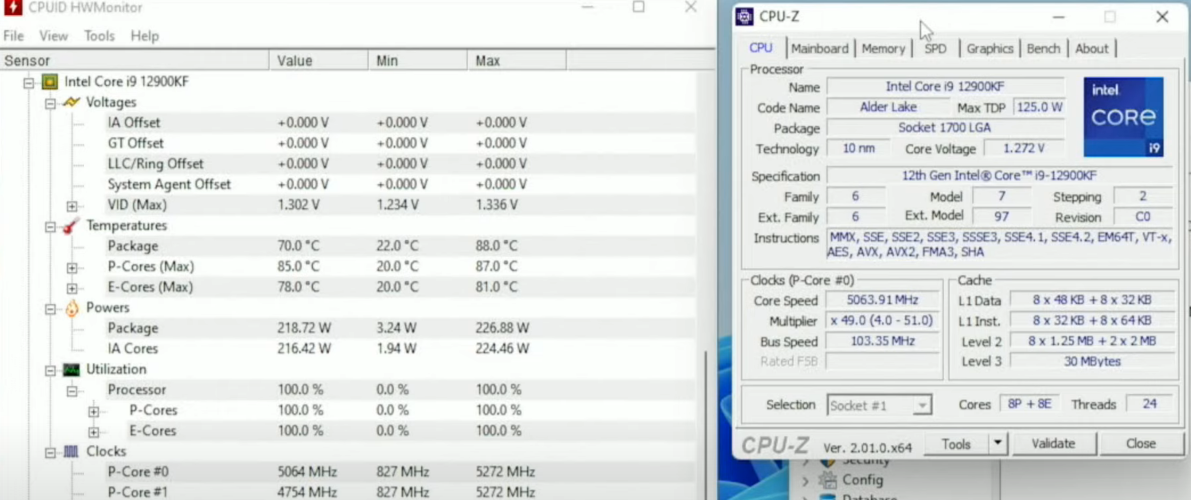
Task: Click the Max TDP 125.0 W field
Action: [1039, 107]
